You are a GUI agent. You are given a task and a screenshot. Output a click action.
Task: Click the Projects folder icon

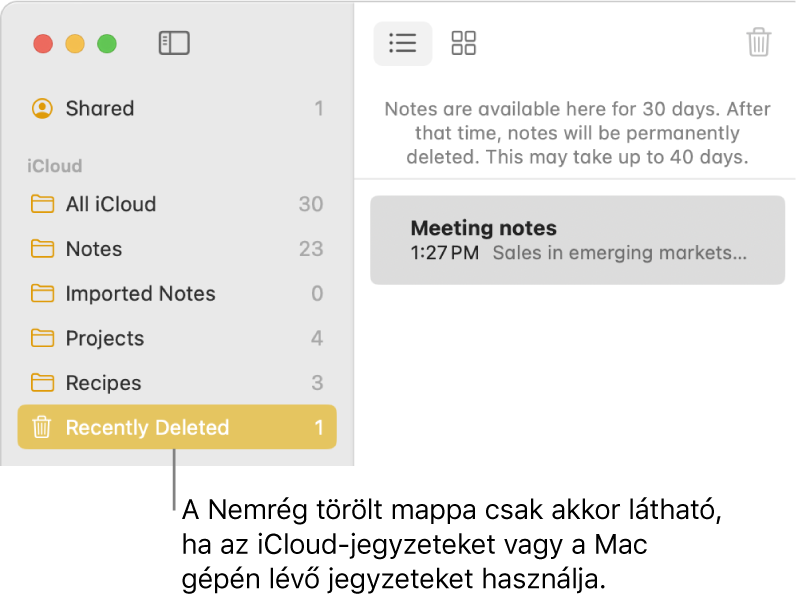[42, 338]
